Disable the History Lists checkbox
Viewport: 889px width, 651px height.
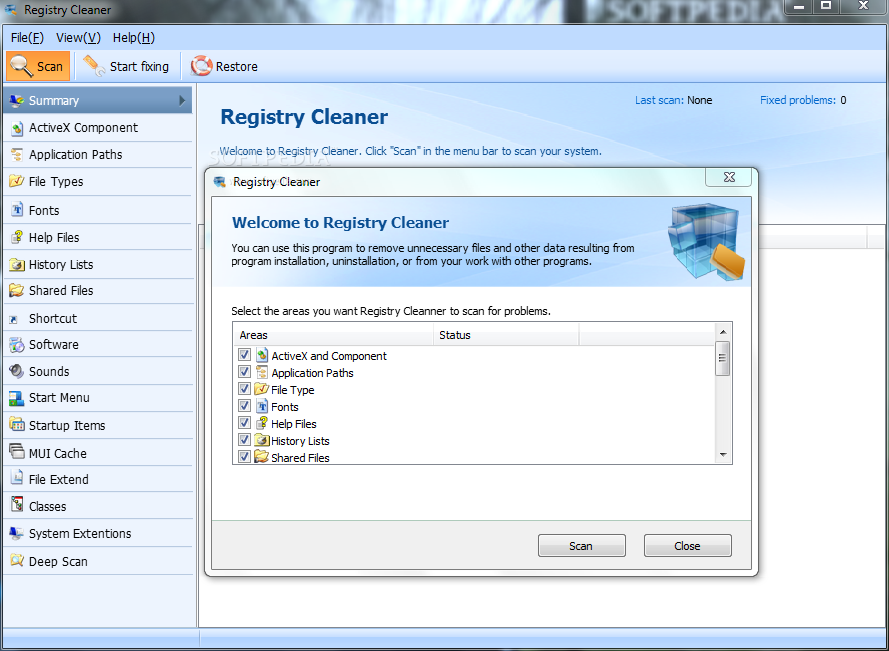[244, 440]
